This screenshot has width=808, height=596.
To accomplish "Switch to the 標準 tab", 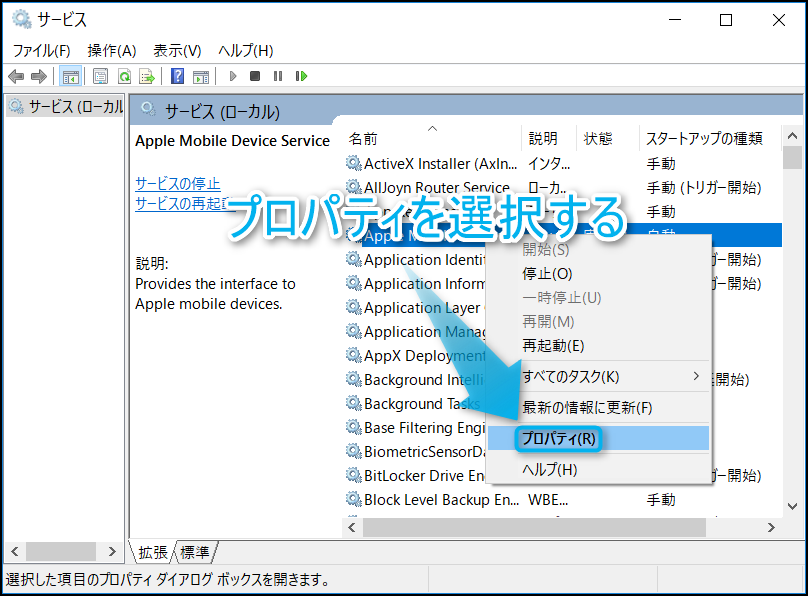I will pos(196,552).
